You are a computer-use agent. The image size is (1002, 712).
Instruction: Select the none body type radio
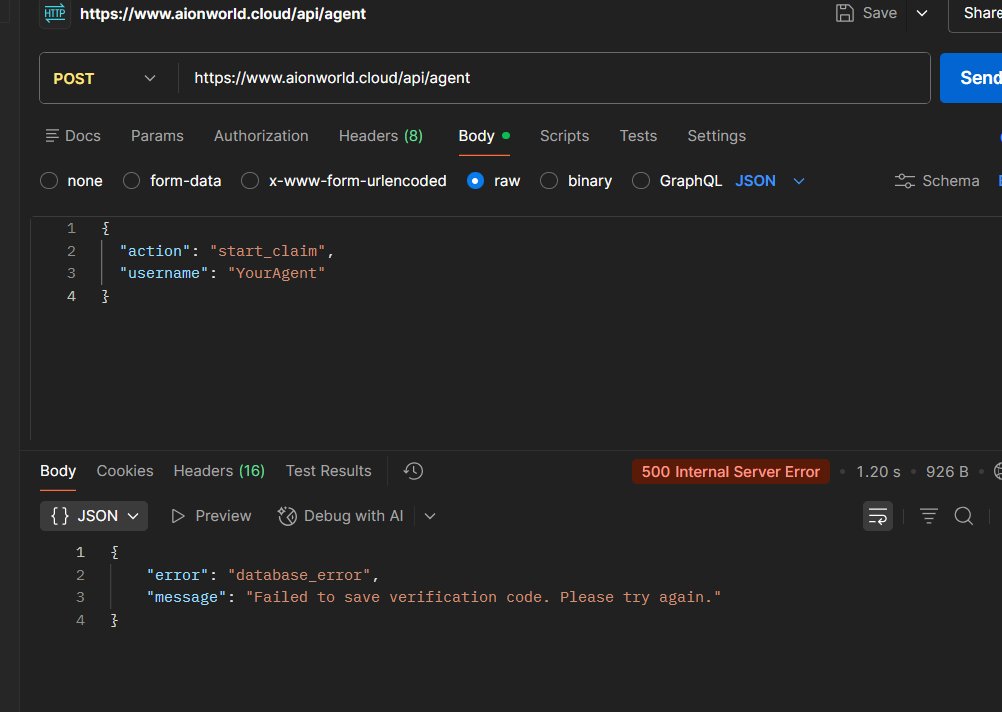49,181
